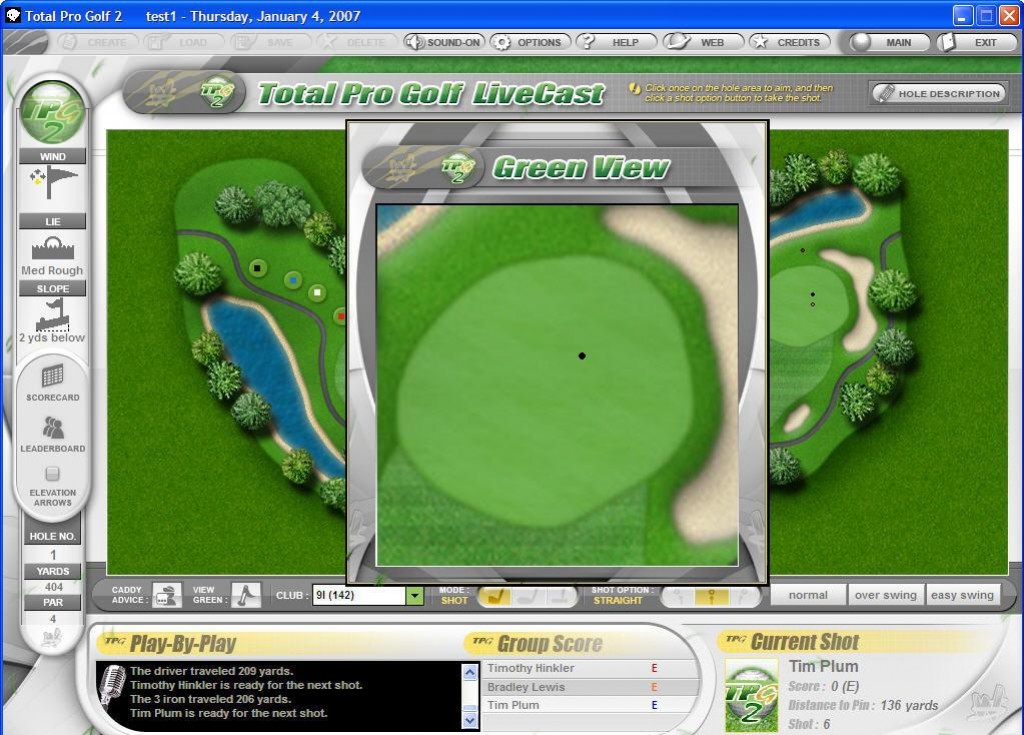Click the wind flag direction icon

point(53,182)
